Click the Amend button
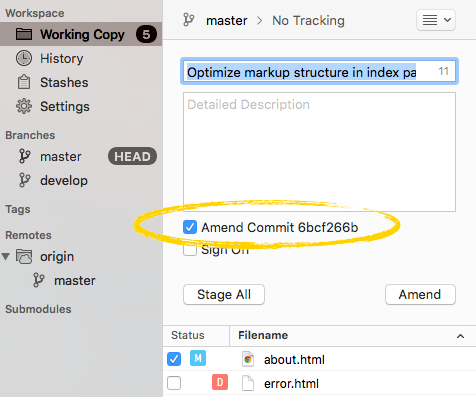 point(420,294)
